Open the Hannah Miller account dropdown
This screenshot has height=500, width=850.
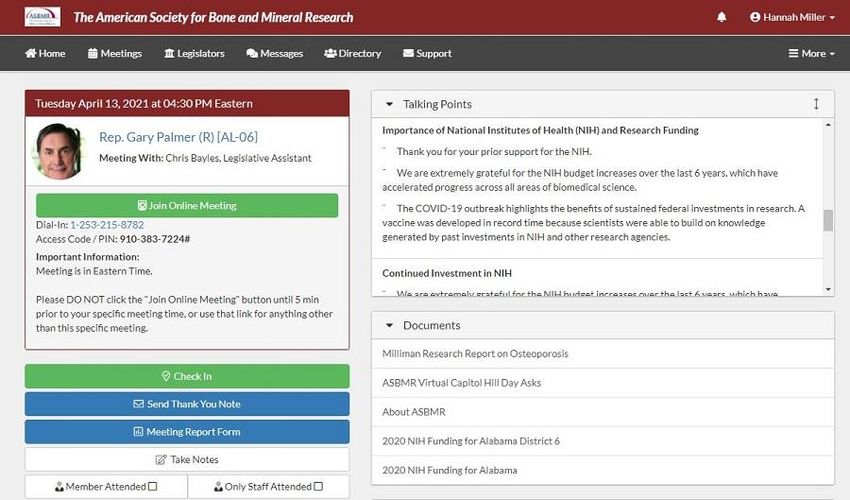(x=793, y=17)
